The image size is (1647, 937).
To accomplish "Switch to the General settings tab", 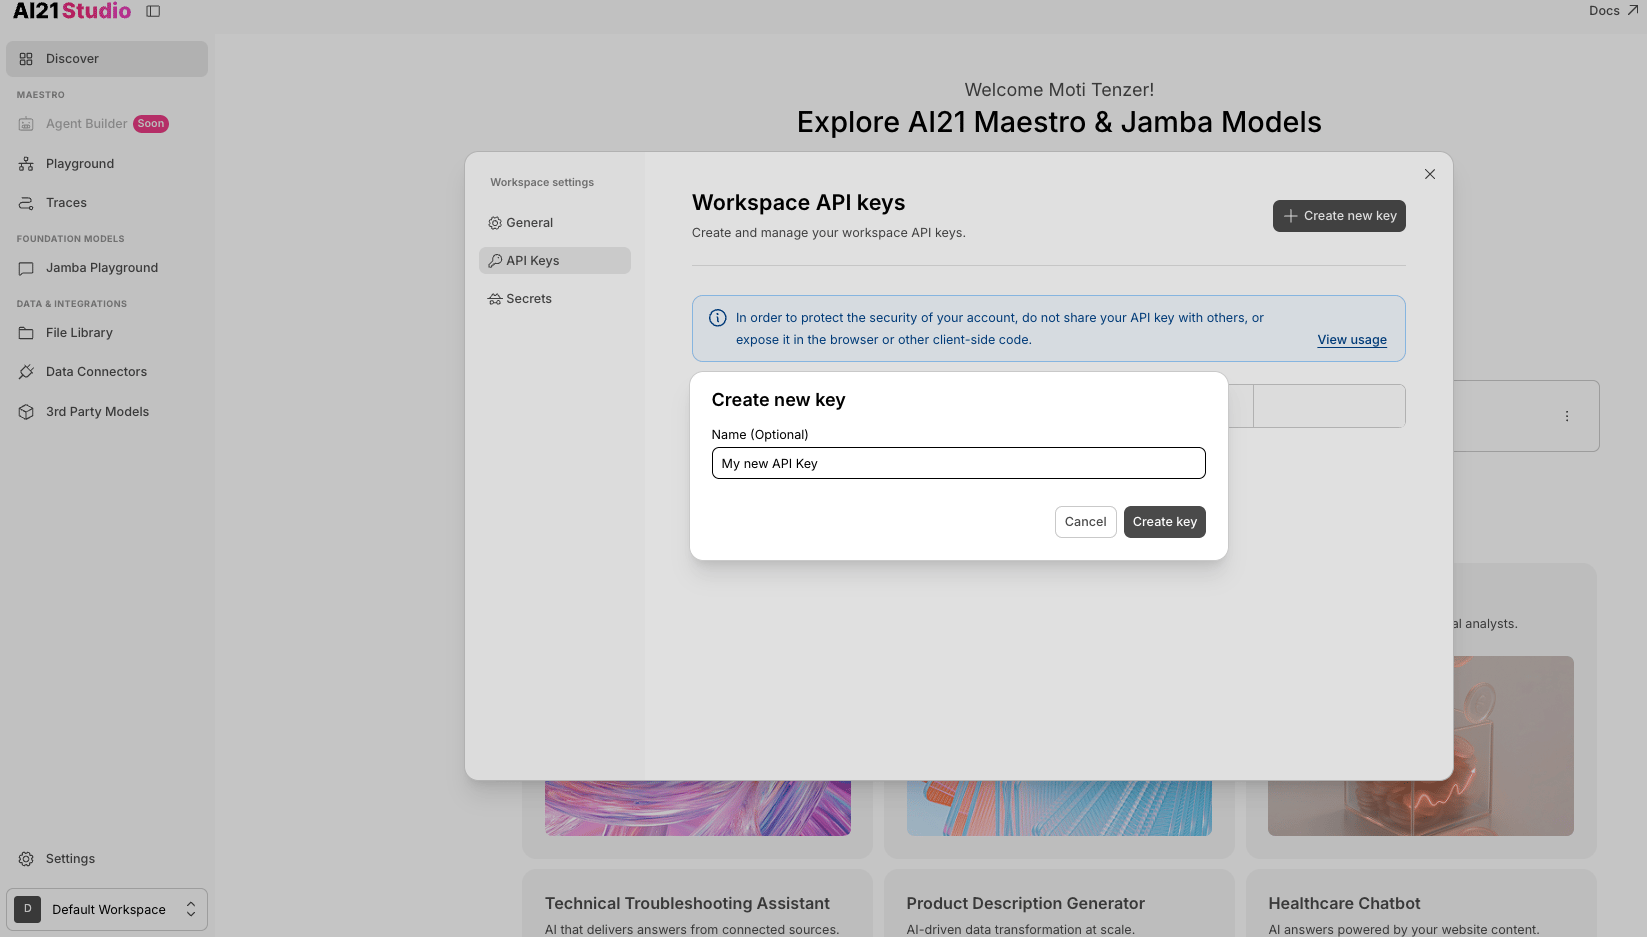I will click(555, 223).
